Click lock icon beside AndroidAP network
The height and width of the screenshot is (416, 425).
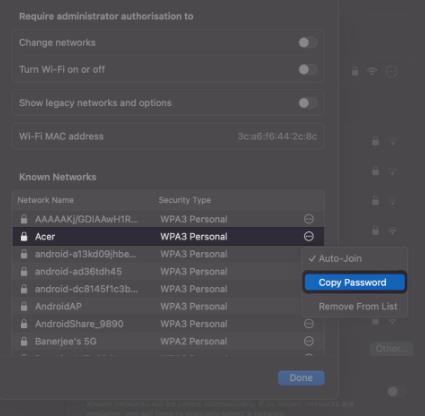coord(24,306)
